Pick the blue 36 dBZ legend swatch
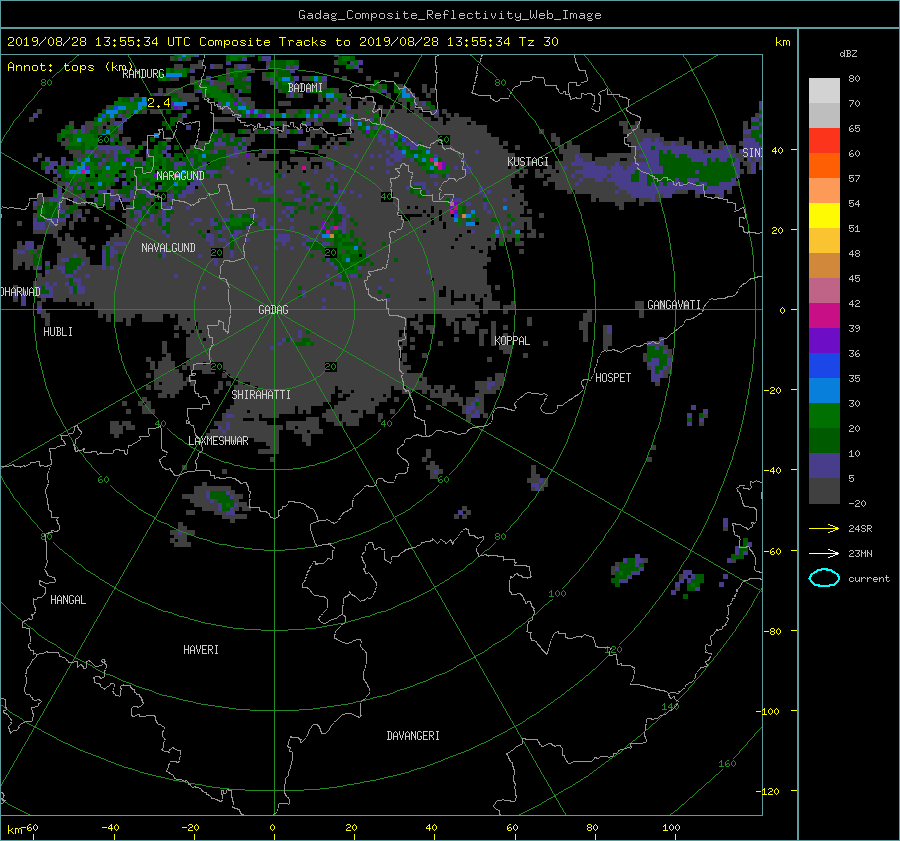The width and height of the screenshot is (900, 841). click(824, 366)
